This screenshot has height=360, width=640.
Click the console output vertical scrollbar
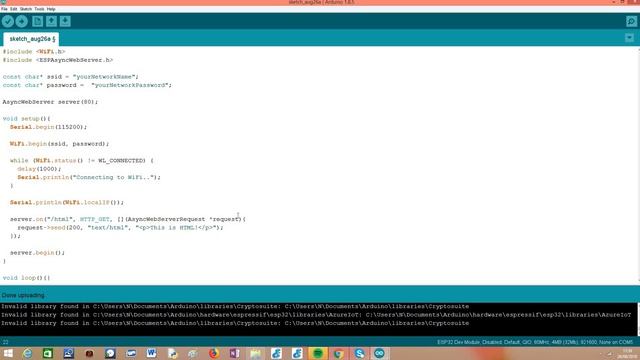(x=638, y=319)
